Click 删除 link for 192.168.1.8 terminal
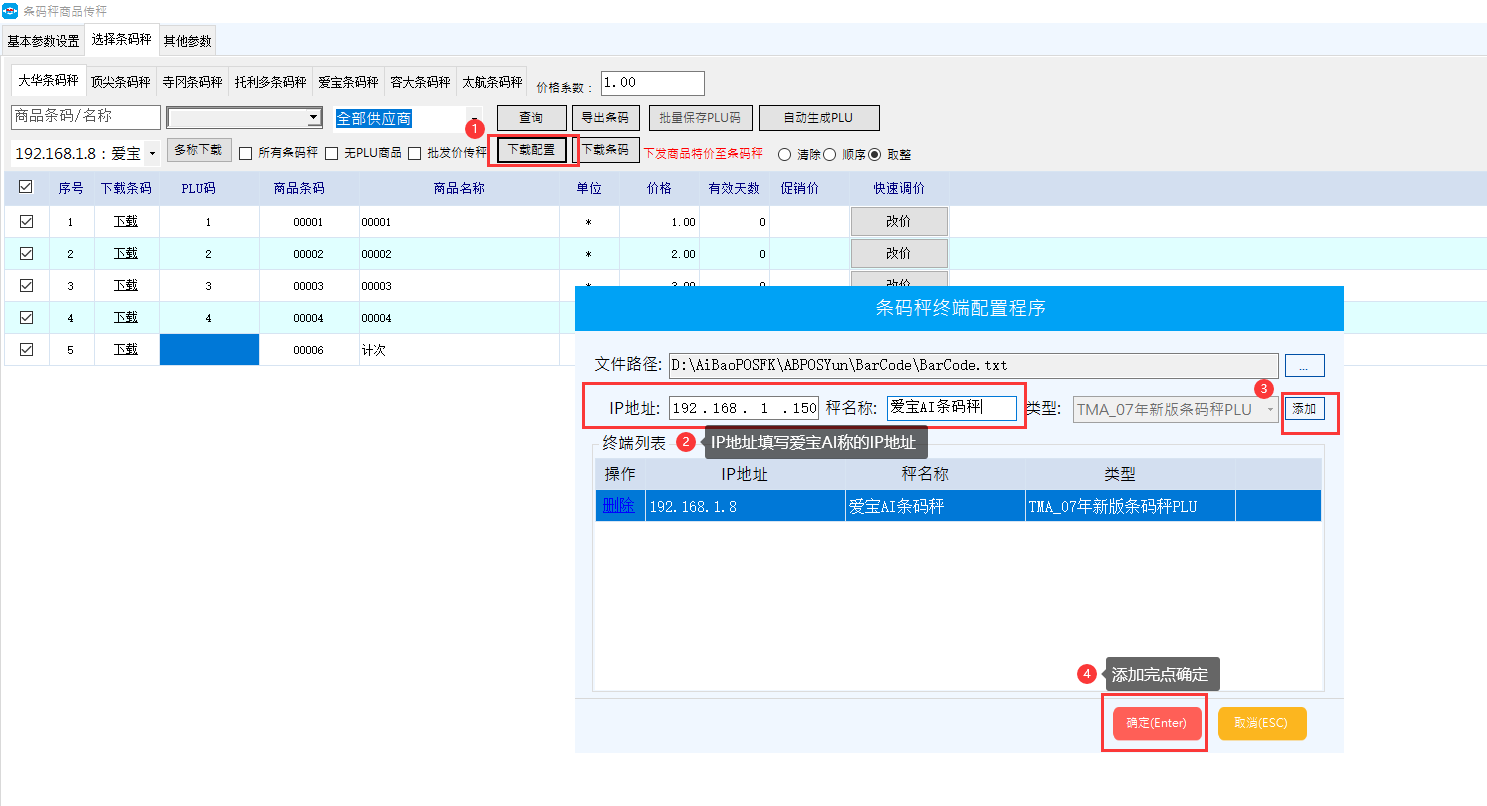The image size is (1487, 806). click(x=619, y=506)
